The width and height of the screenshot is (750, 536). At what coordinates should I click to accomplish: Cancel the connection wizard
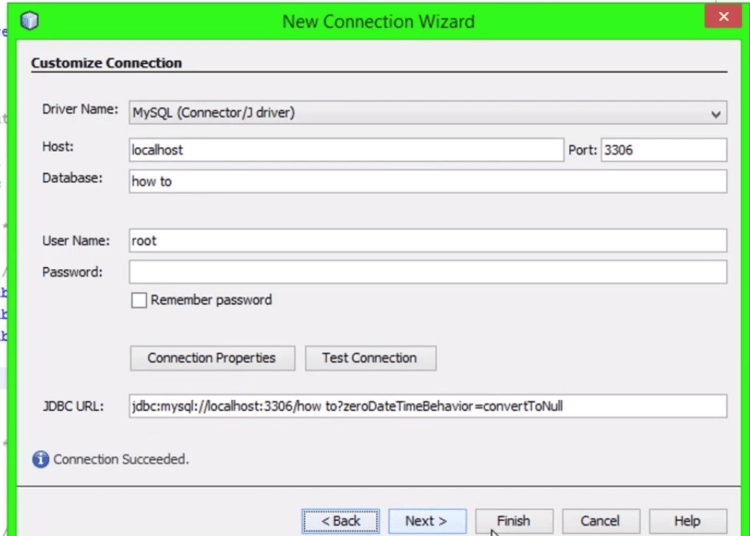pos(600,521)
